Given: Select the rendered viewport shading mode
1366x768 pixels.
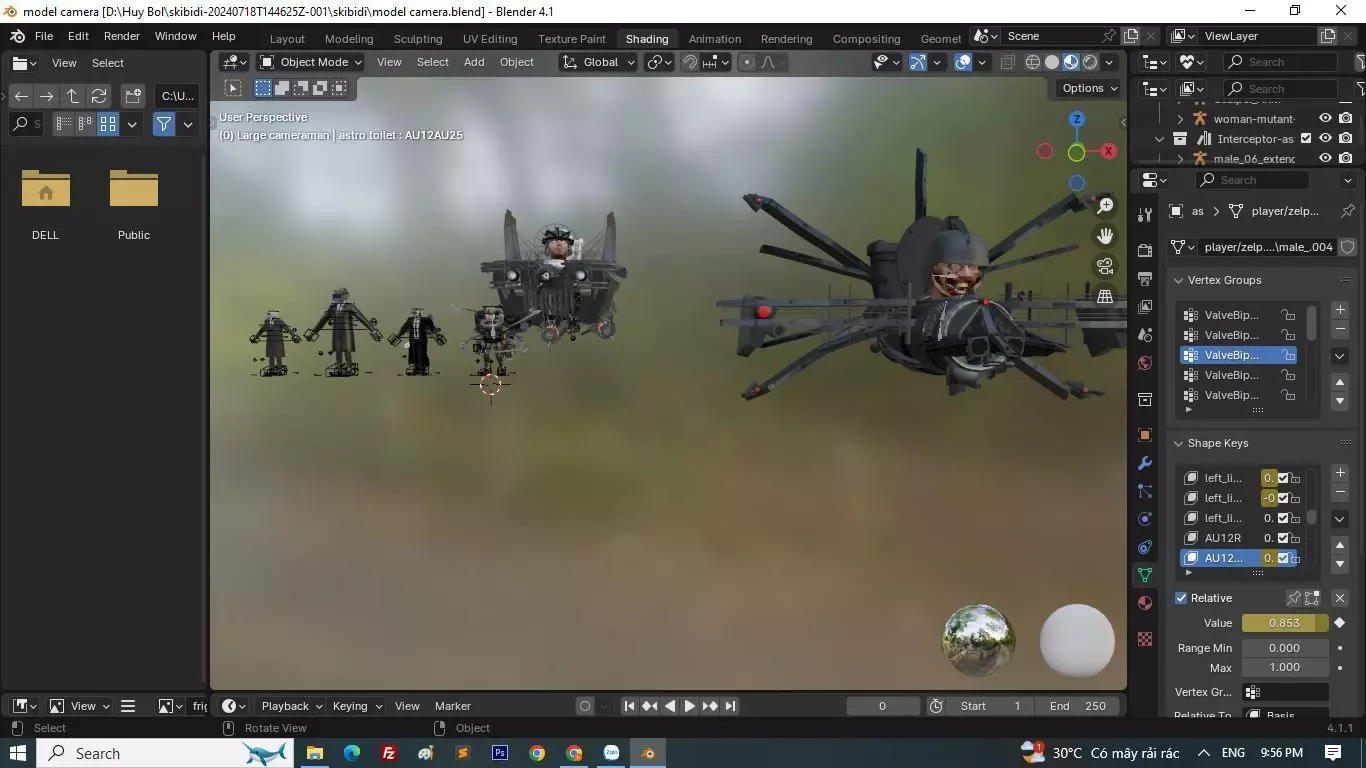Looking at the screenshot, I should tap(1090, 62).
